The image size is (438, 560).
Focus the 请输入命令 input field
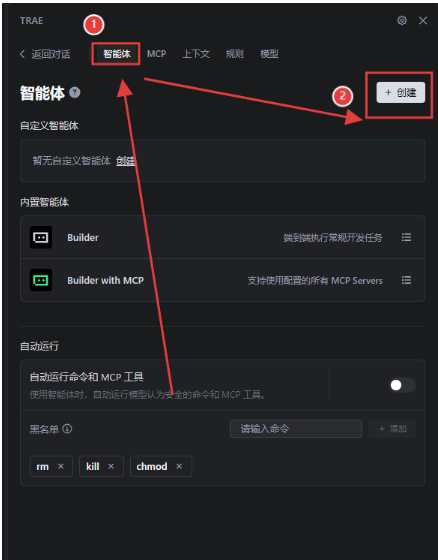296,429
